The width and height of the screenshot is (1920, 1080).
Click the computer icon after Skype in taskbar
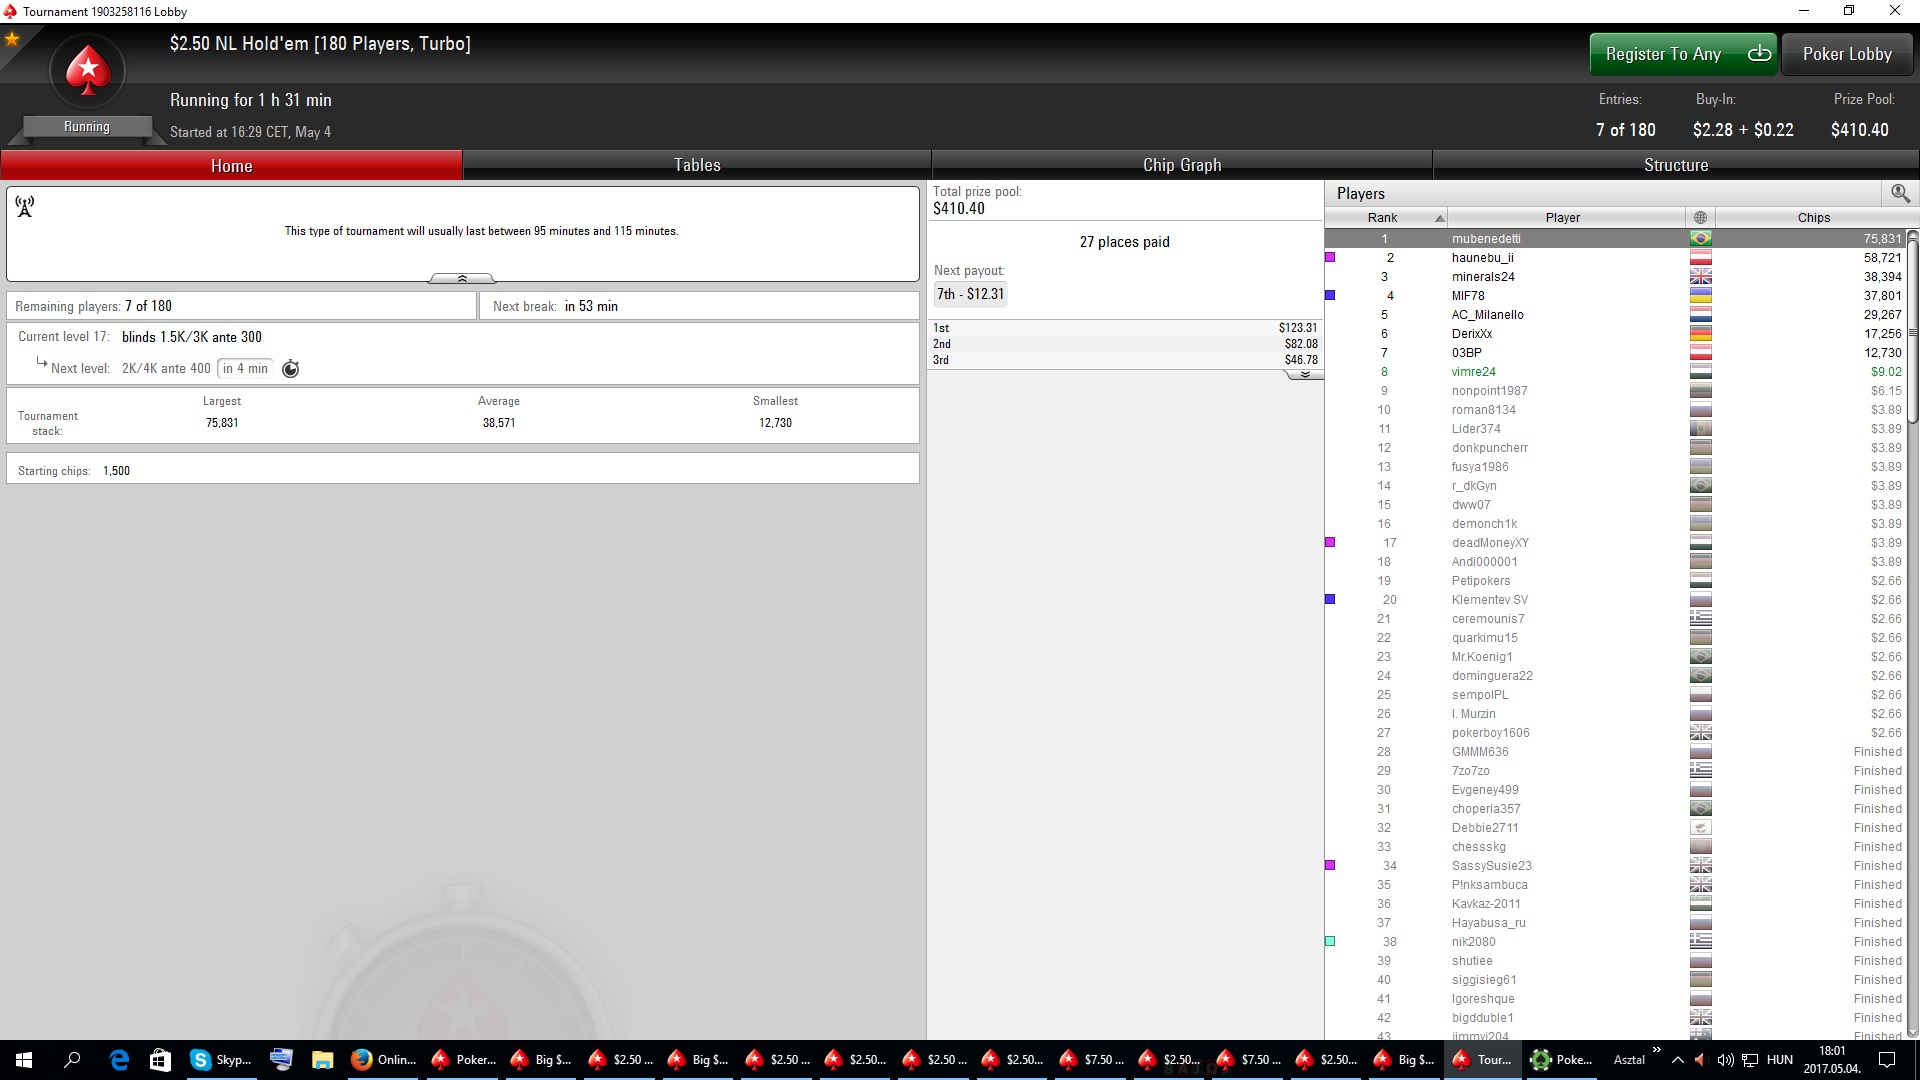[281, 1059]
